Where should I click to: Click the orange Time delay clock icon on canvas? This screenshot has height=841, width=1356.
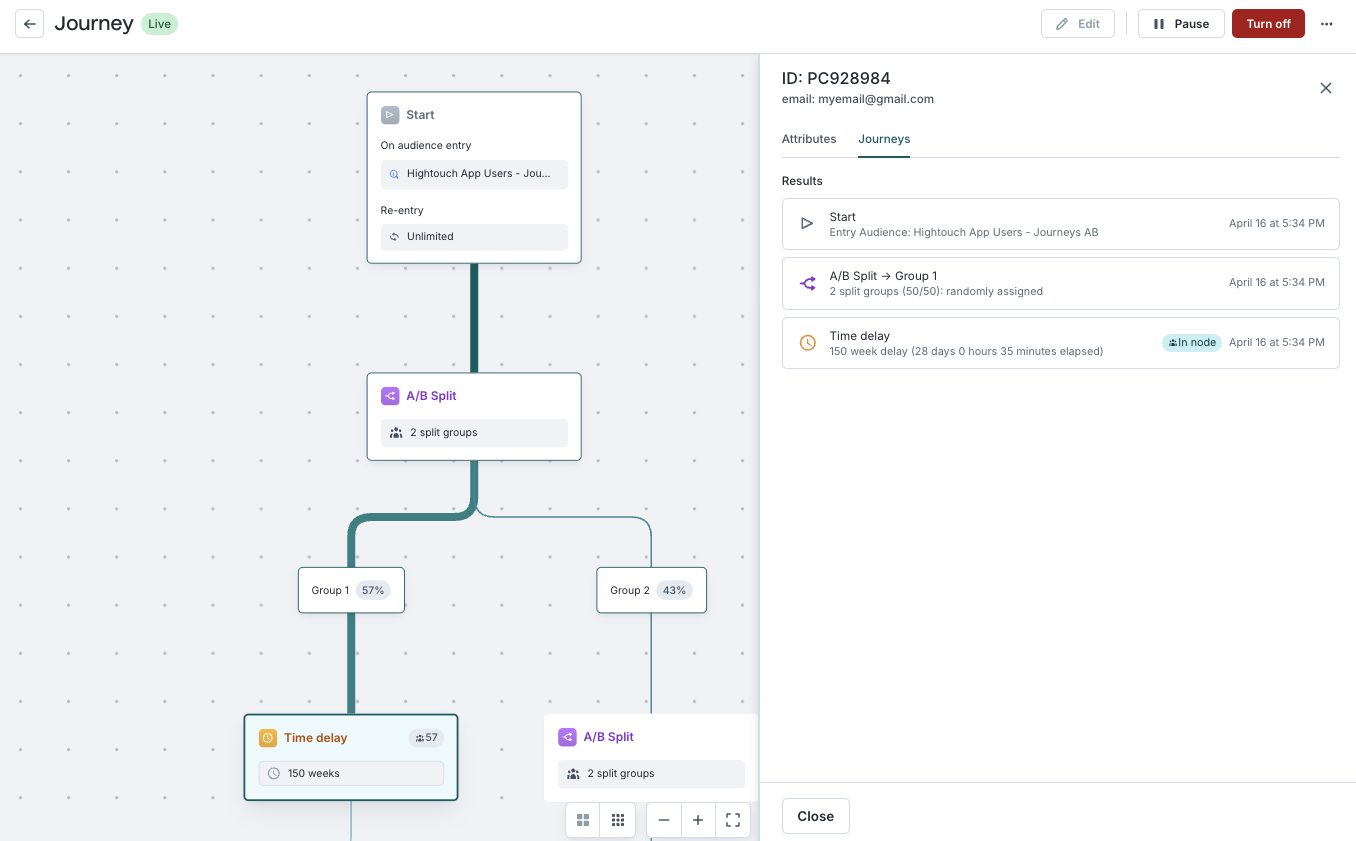coord(268,738)
